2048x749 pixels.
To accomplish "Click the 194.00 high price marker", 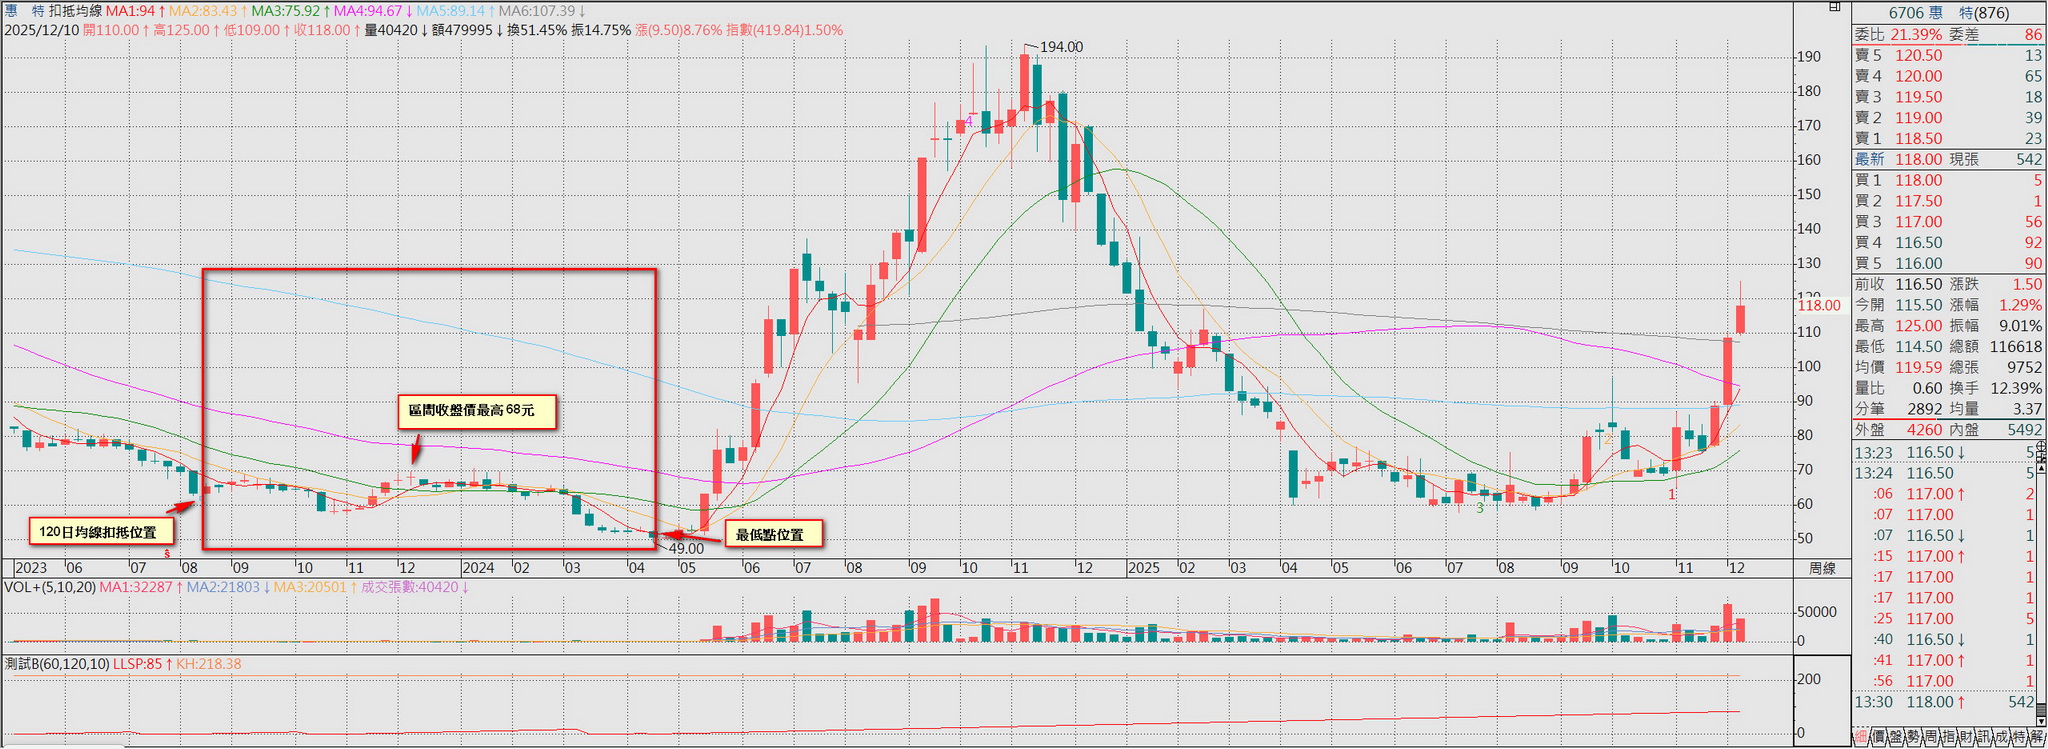I will pos(1060,47).
